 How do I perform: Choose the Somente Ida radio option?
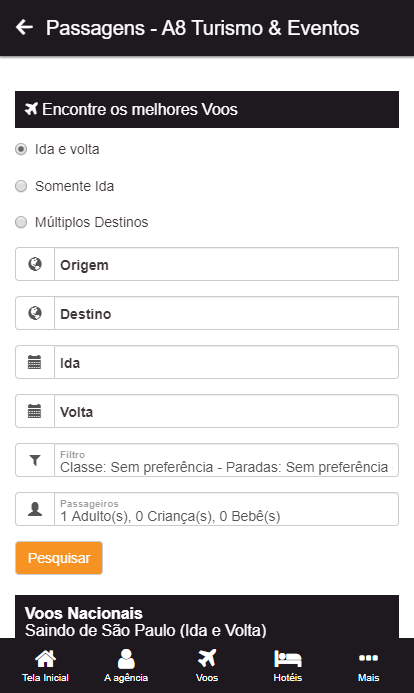coord(21,186)
